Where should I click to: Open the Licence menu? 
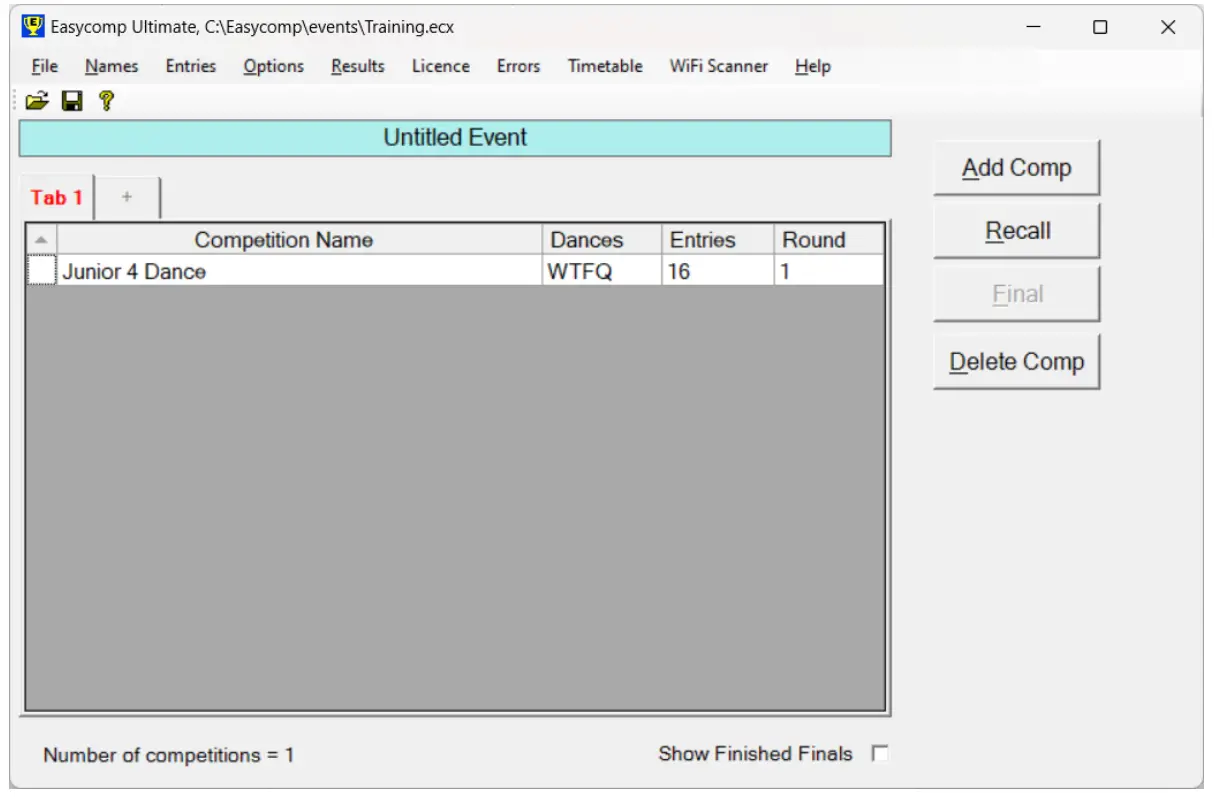tap(440, 66)
